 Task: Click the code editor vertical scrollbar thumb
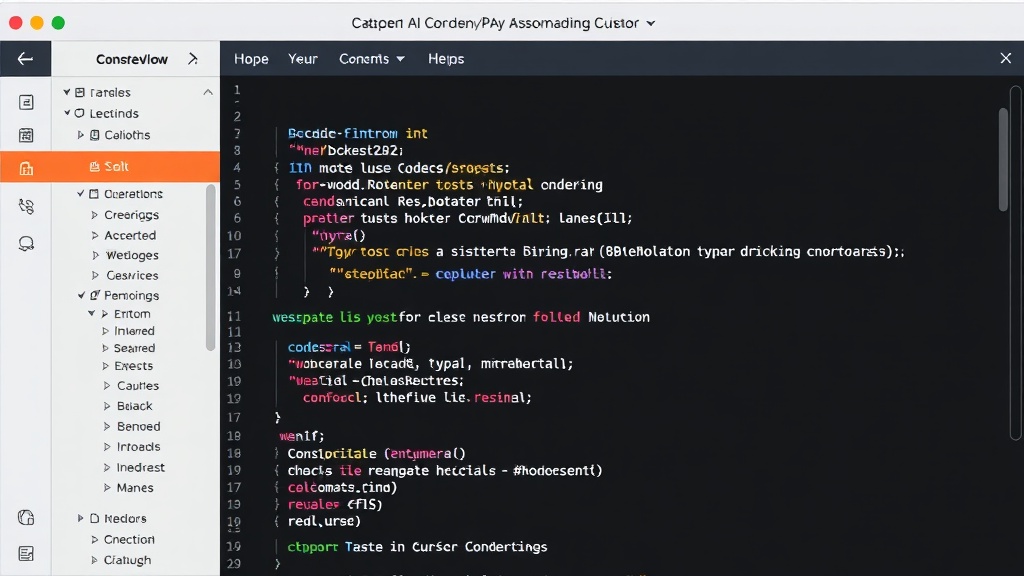[1003, 160]
